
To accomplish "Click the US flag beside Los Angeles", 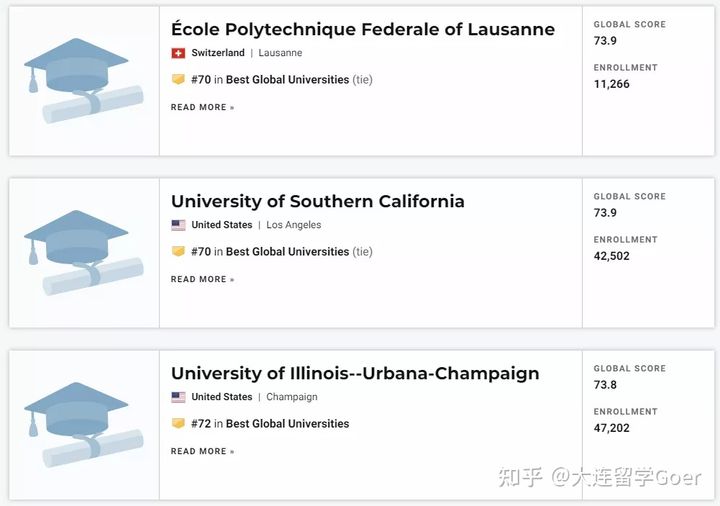I will 178,225.
